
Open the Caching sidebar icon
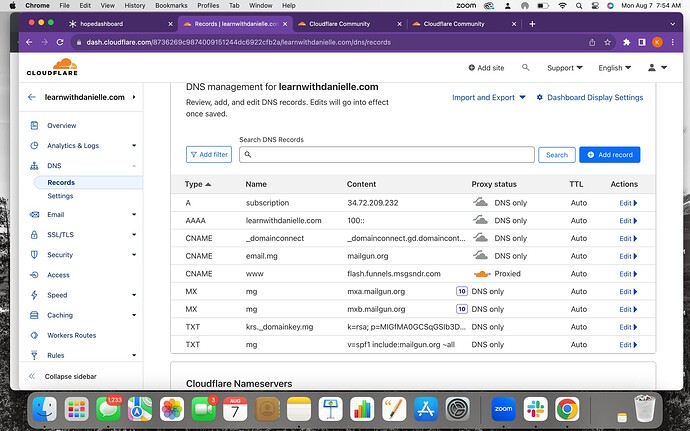[34, 315]
